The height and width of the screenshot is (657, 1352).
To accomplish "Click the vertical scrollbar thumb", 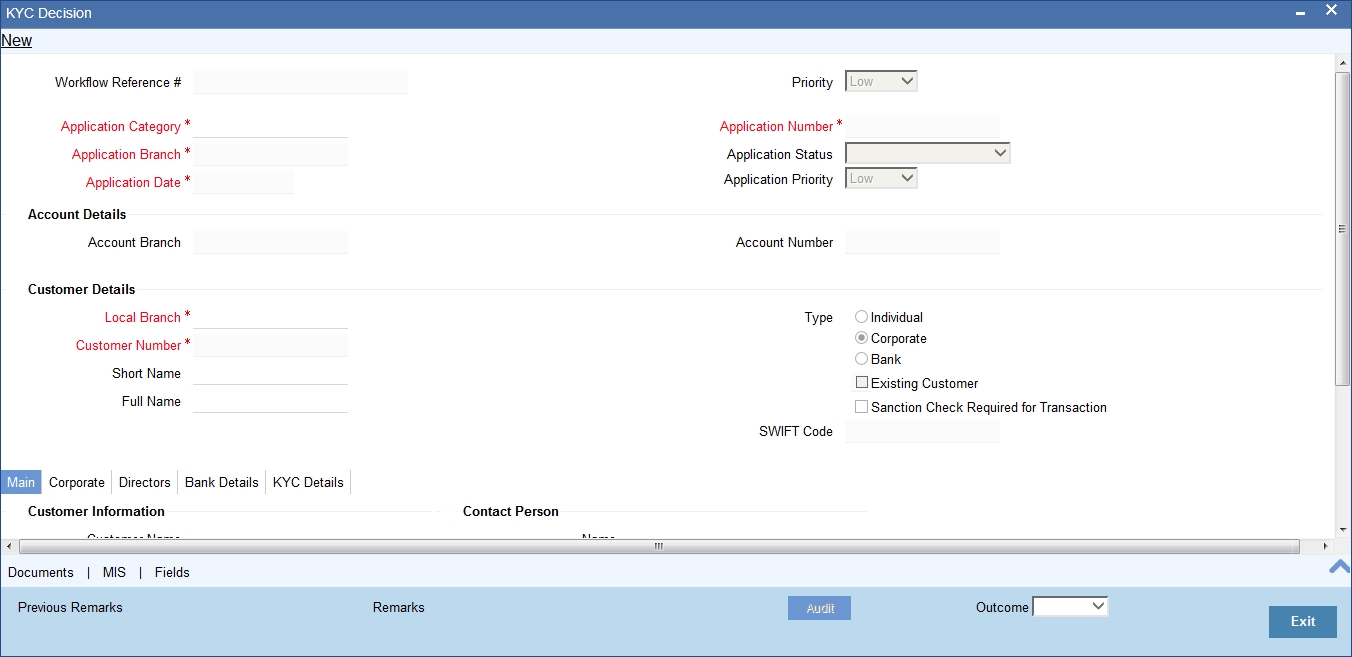I will (1343, 228).
